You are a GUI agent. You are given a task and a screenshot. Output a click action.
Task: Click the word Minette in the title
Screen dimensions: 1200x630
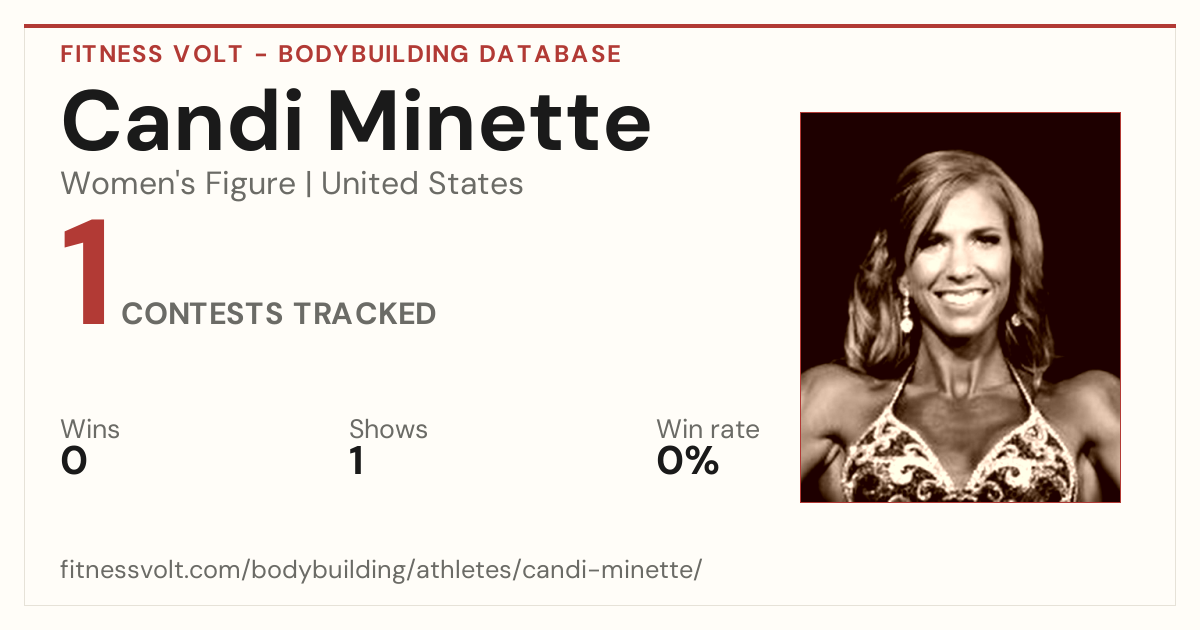(490, 121)
